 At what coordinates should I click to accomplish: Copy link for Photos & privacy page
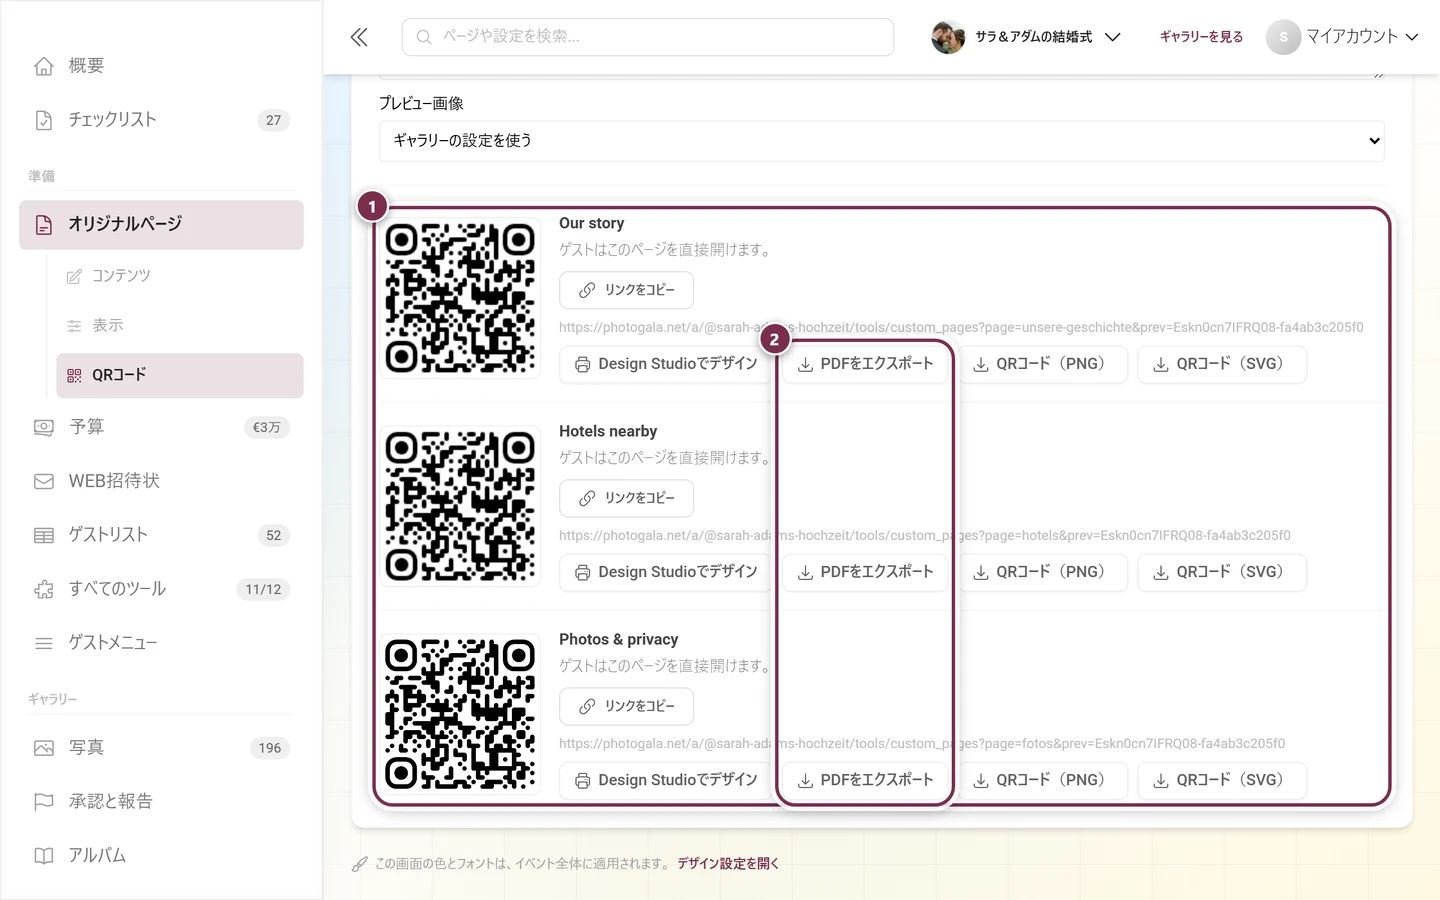click(626, 706)
